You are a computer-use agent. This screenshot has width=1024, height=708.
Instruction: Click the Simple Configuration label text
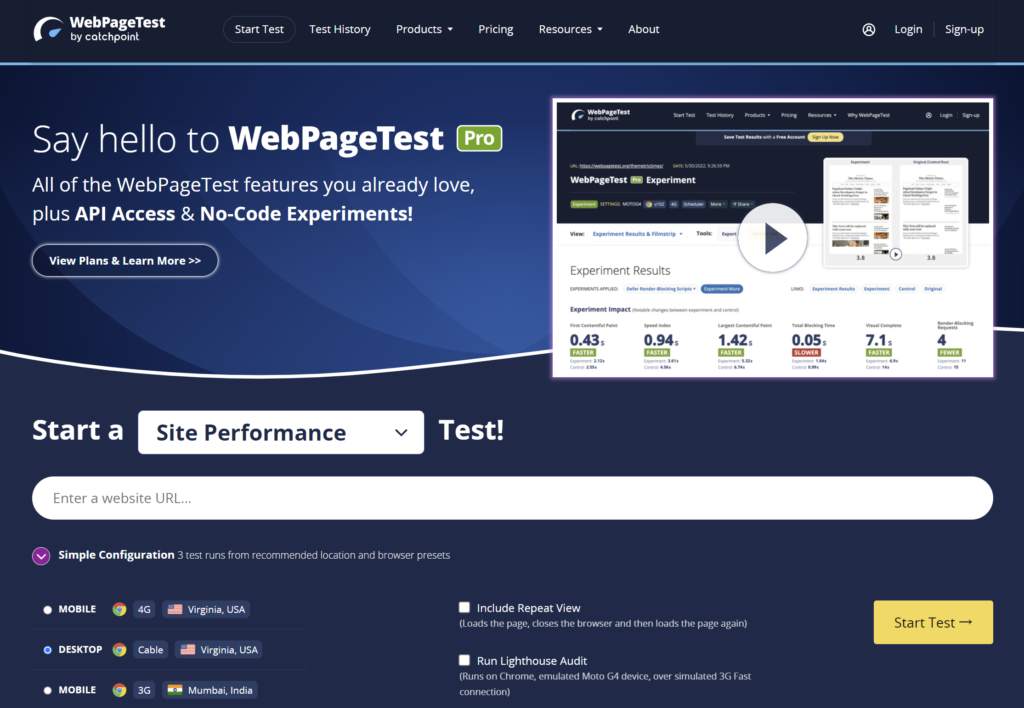(x=116, y=555)
